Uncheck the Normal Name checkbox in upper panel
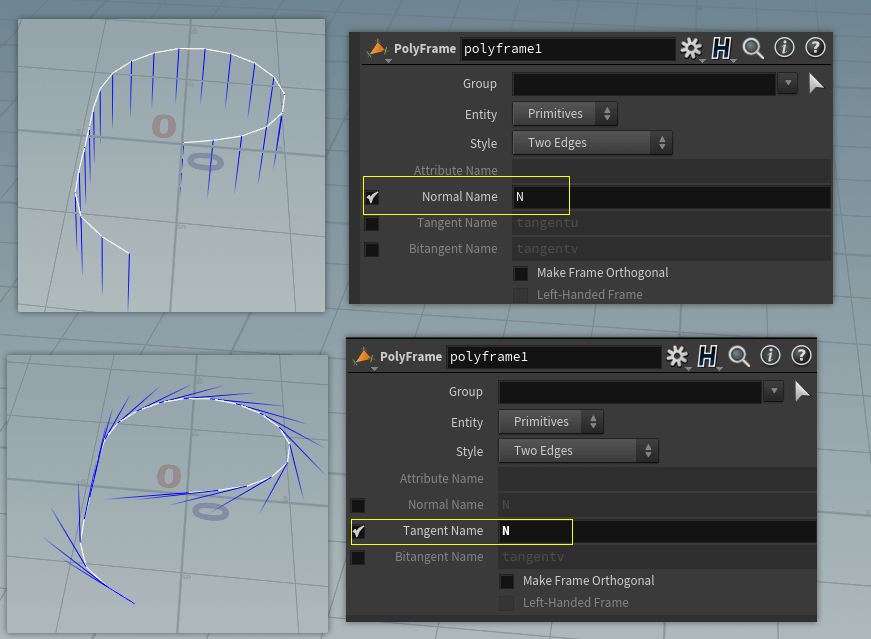This screenshot has height=639, width=871. click(x=372, y=197)
